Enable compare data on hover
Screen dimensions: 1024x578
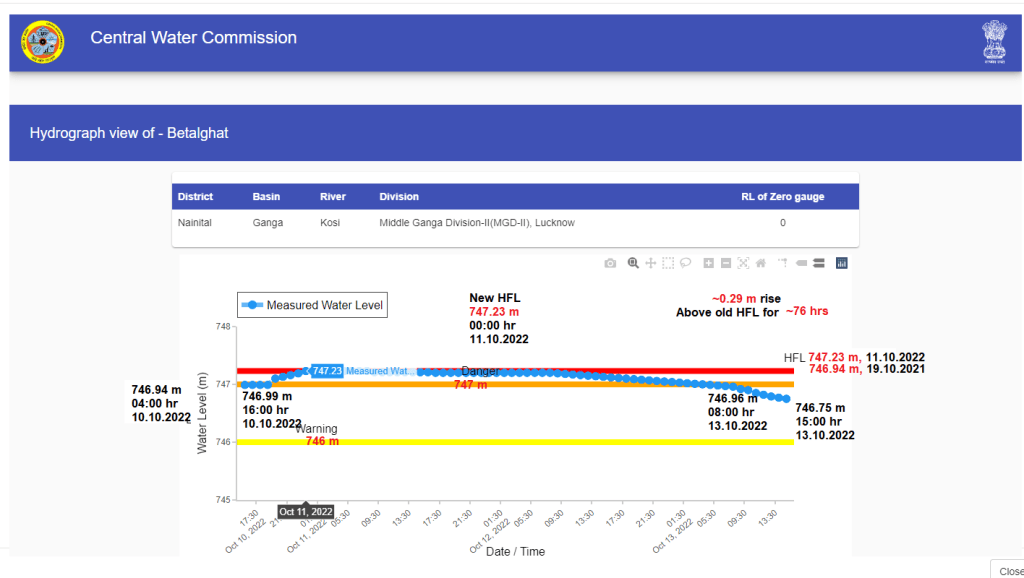tap(818, 263)
